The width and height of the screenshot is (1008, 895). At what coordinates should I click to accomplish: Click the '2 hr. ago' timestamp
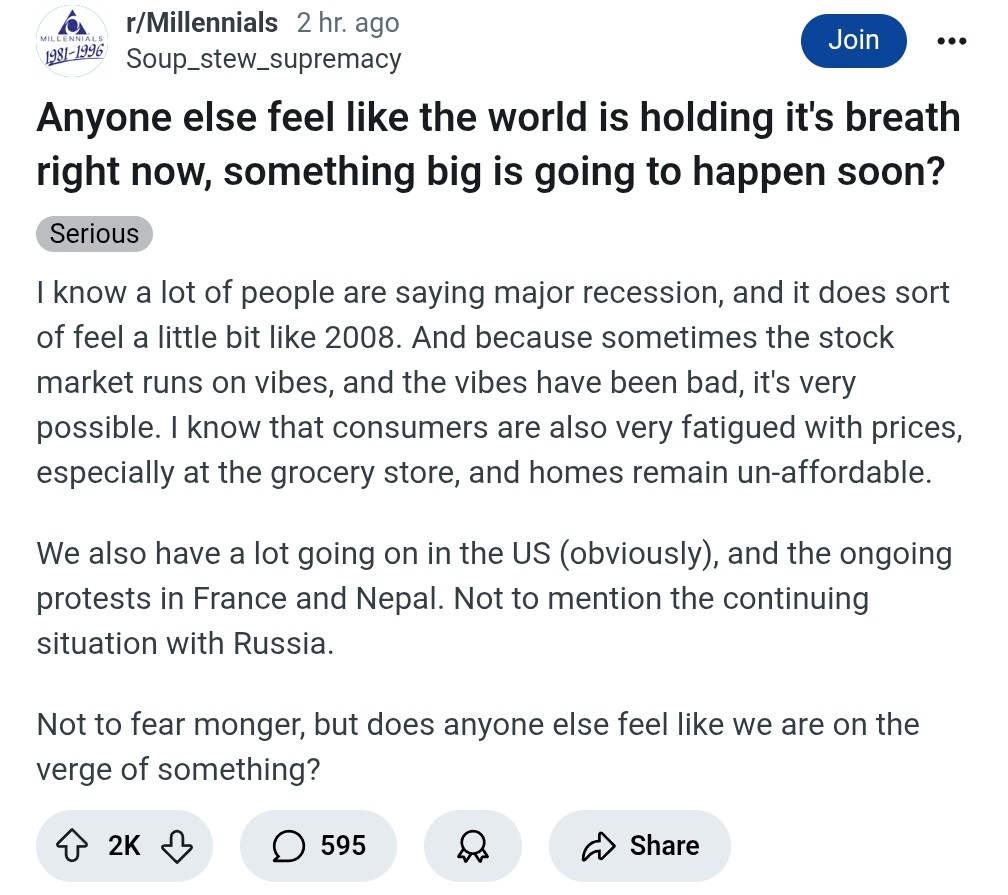pos(348,22)
